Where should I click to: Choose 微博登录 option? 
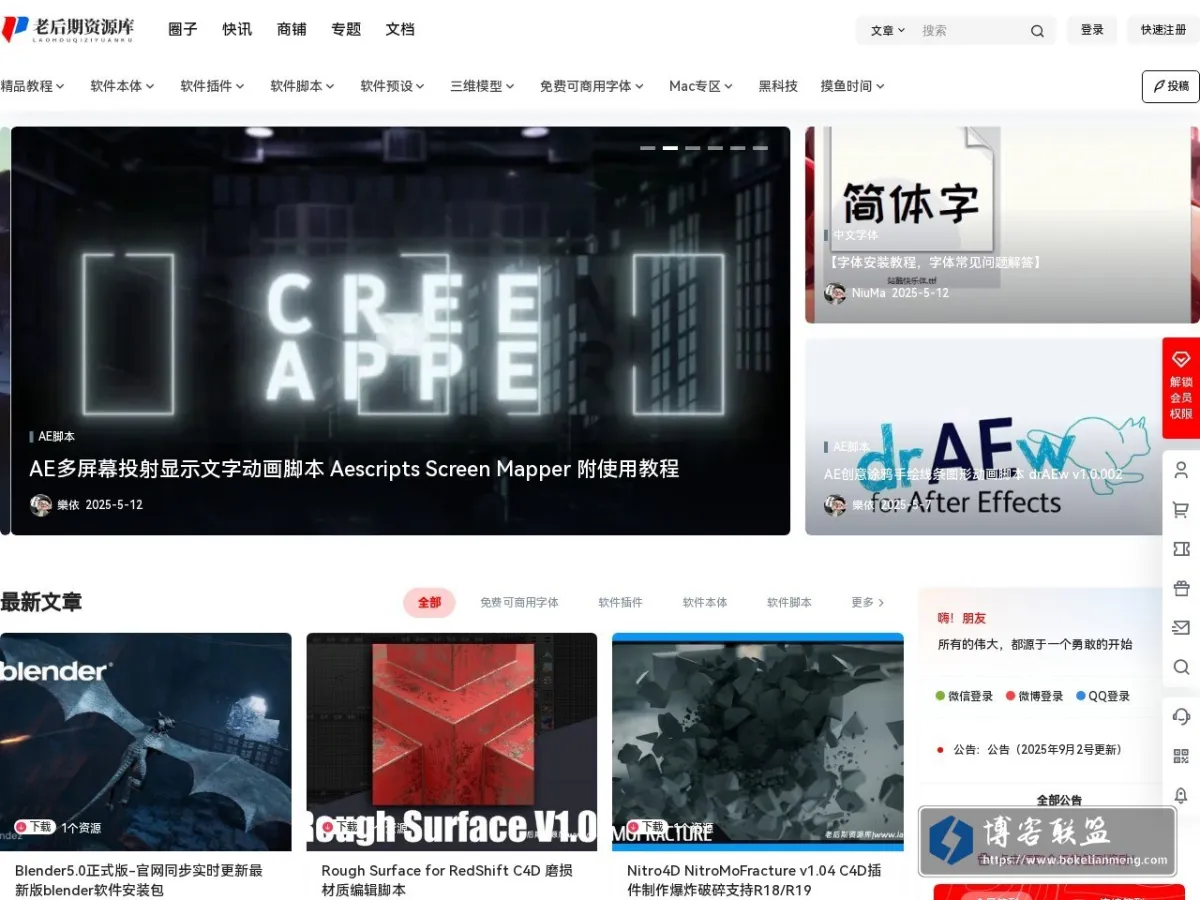point(1034,696)
